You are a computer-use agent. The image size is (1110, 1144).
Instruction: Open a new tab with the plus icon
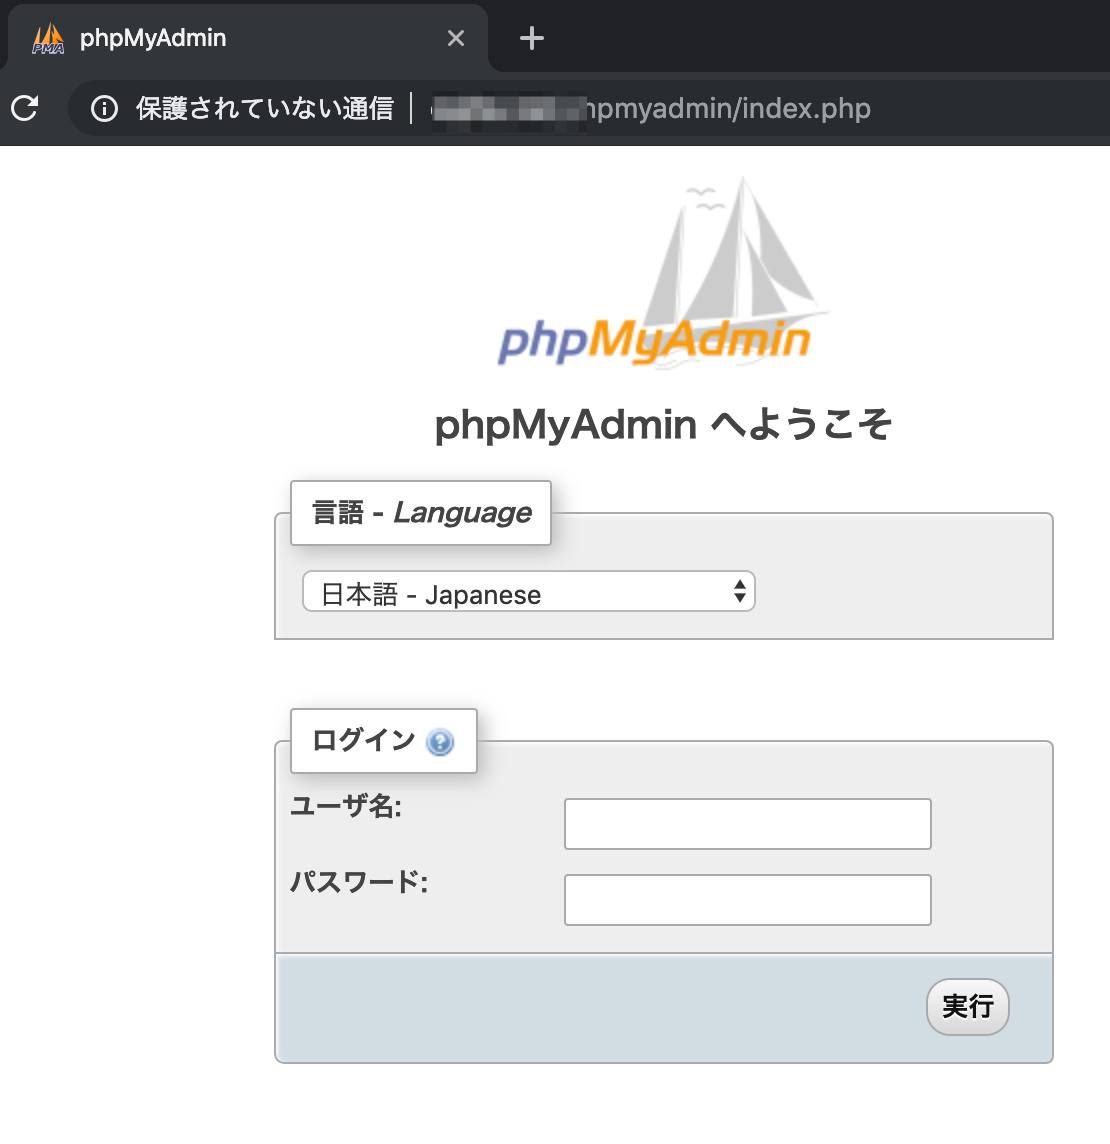[x=531, y=38]
